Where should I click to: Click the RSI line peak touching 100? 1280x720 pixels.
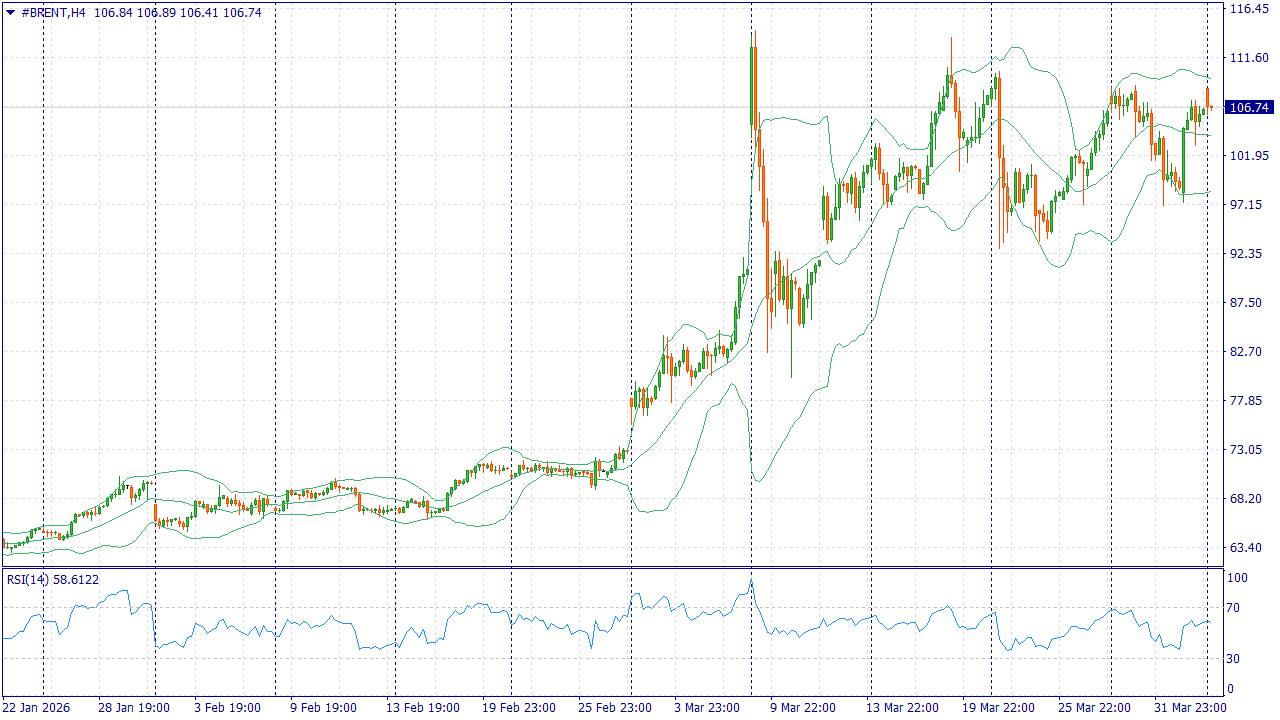(x=751, y=581)
